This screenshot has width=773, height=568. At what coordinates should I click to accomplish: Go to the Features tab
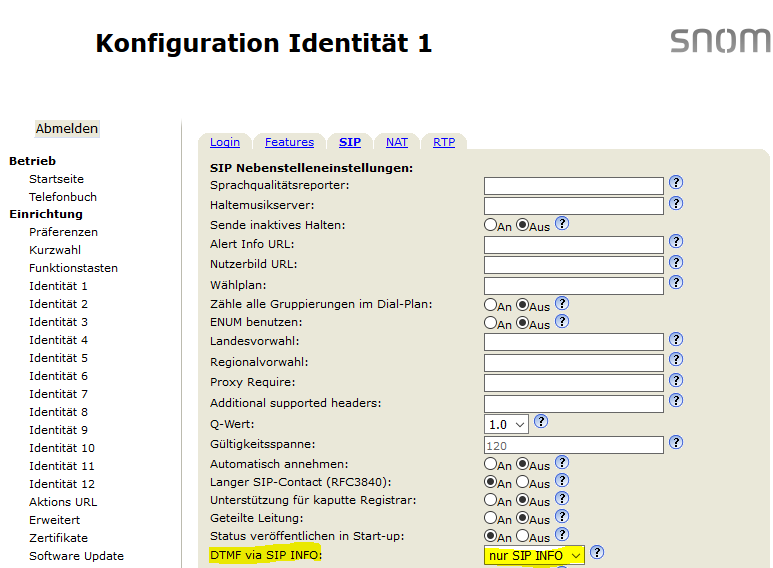coord(289,142)
